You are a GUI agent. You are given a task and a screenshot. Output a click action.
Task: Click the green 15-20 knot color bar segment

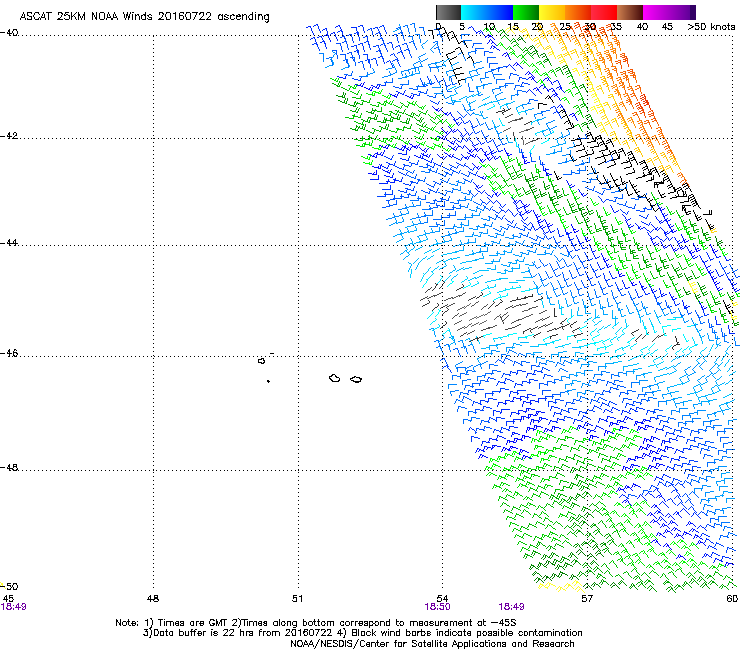tap(526, 12)
